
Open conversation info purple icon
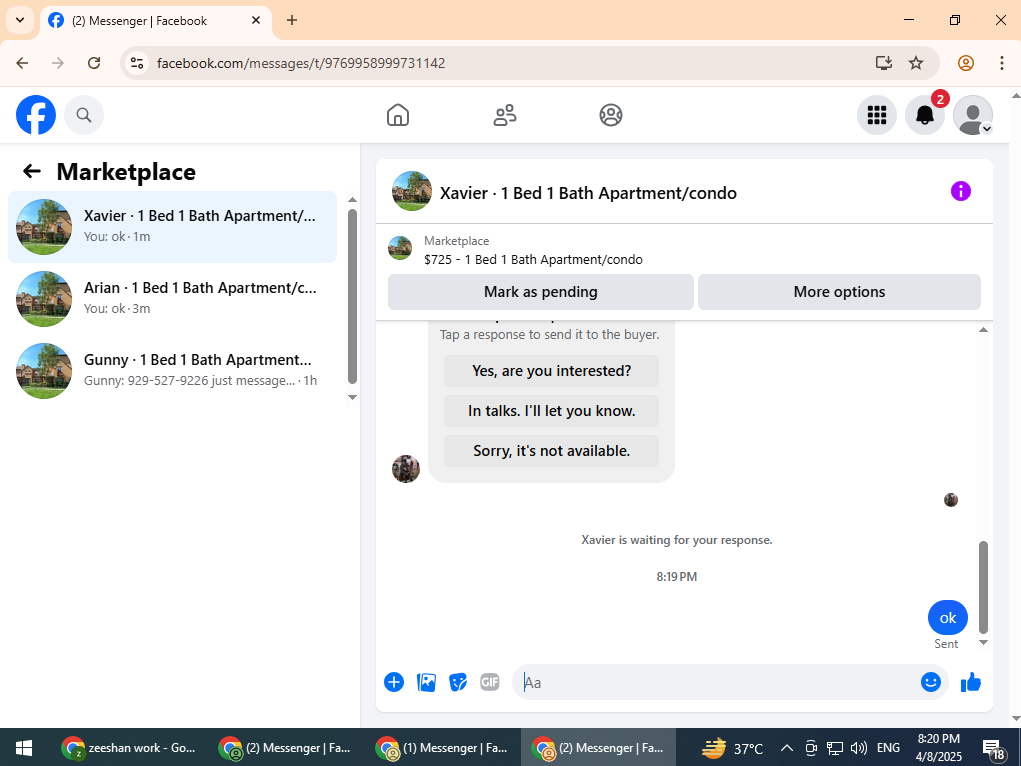point(960,191)
